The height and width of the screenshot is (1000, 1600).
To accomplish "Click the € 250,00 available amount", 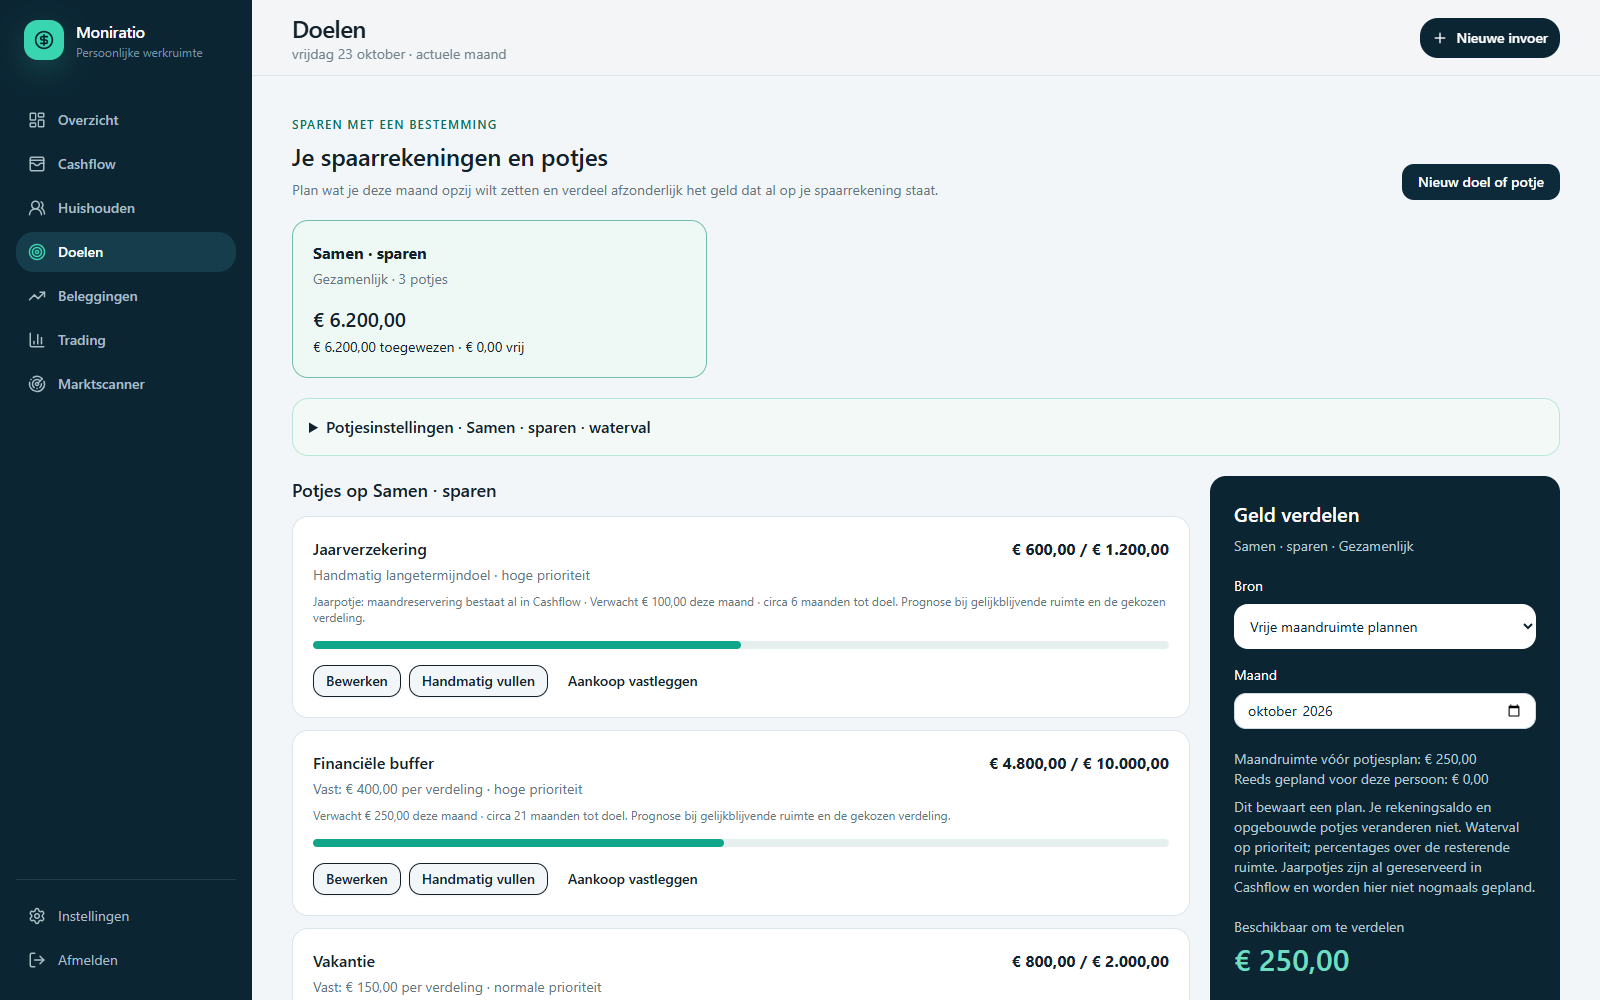I will point(1292,961).
